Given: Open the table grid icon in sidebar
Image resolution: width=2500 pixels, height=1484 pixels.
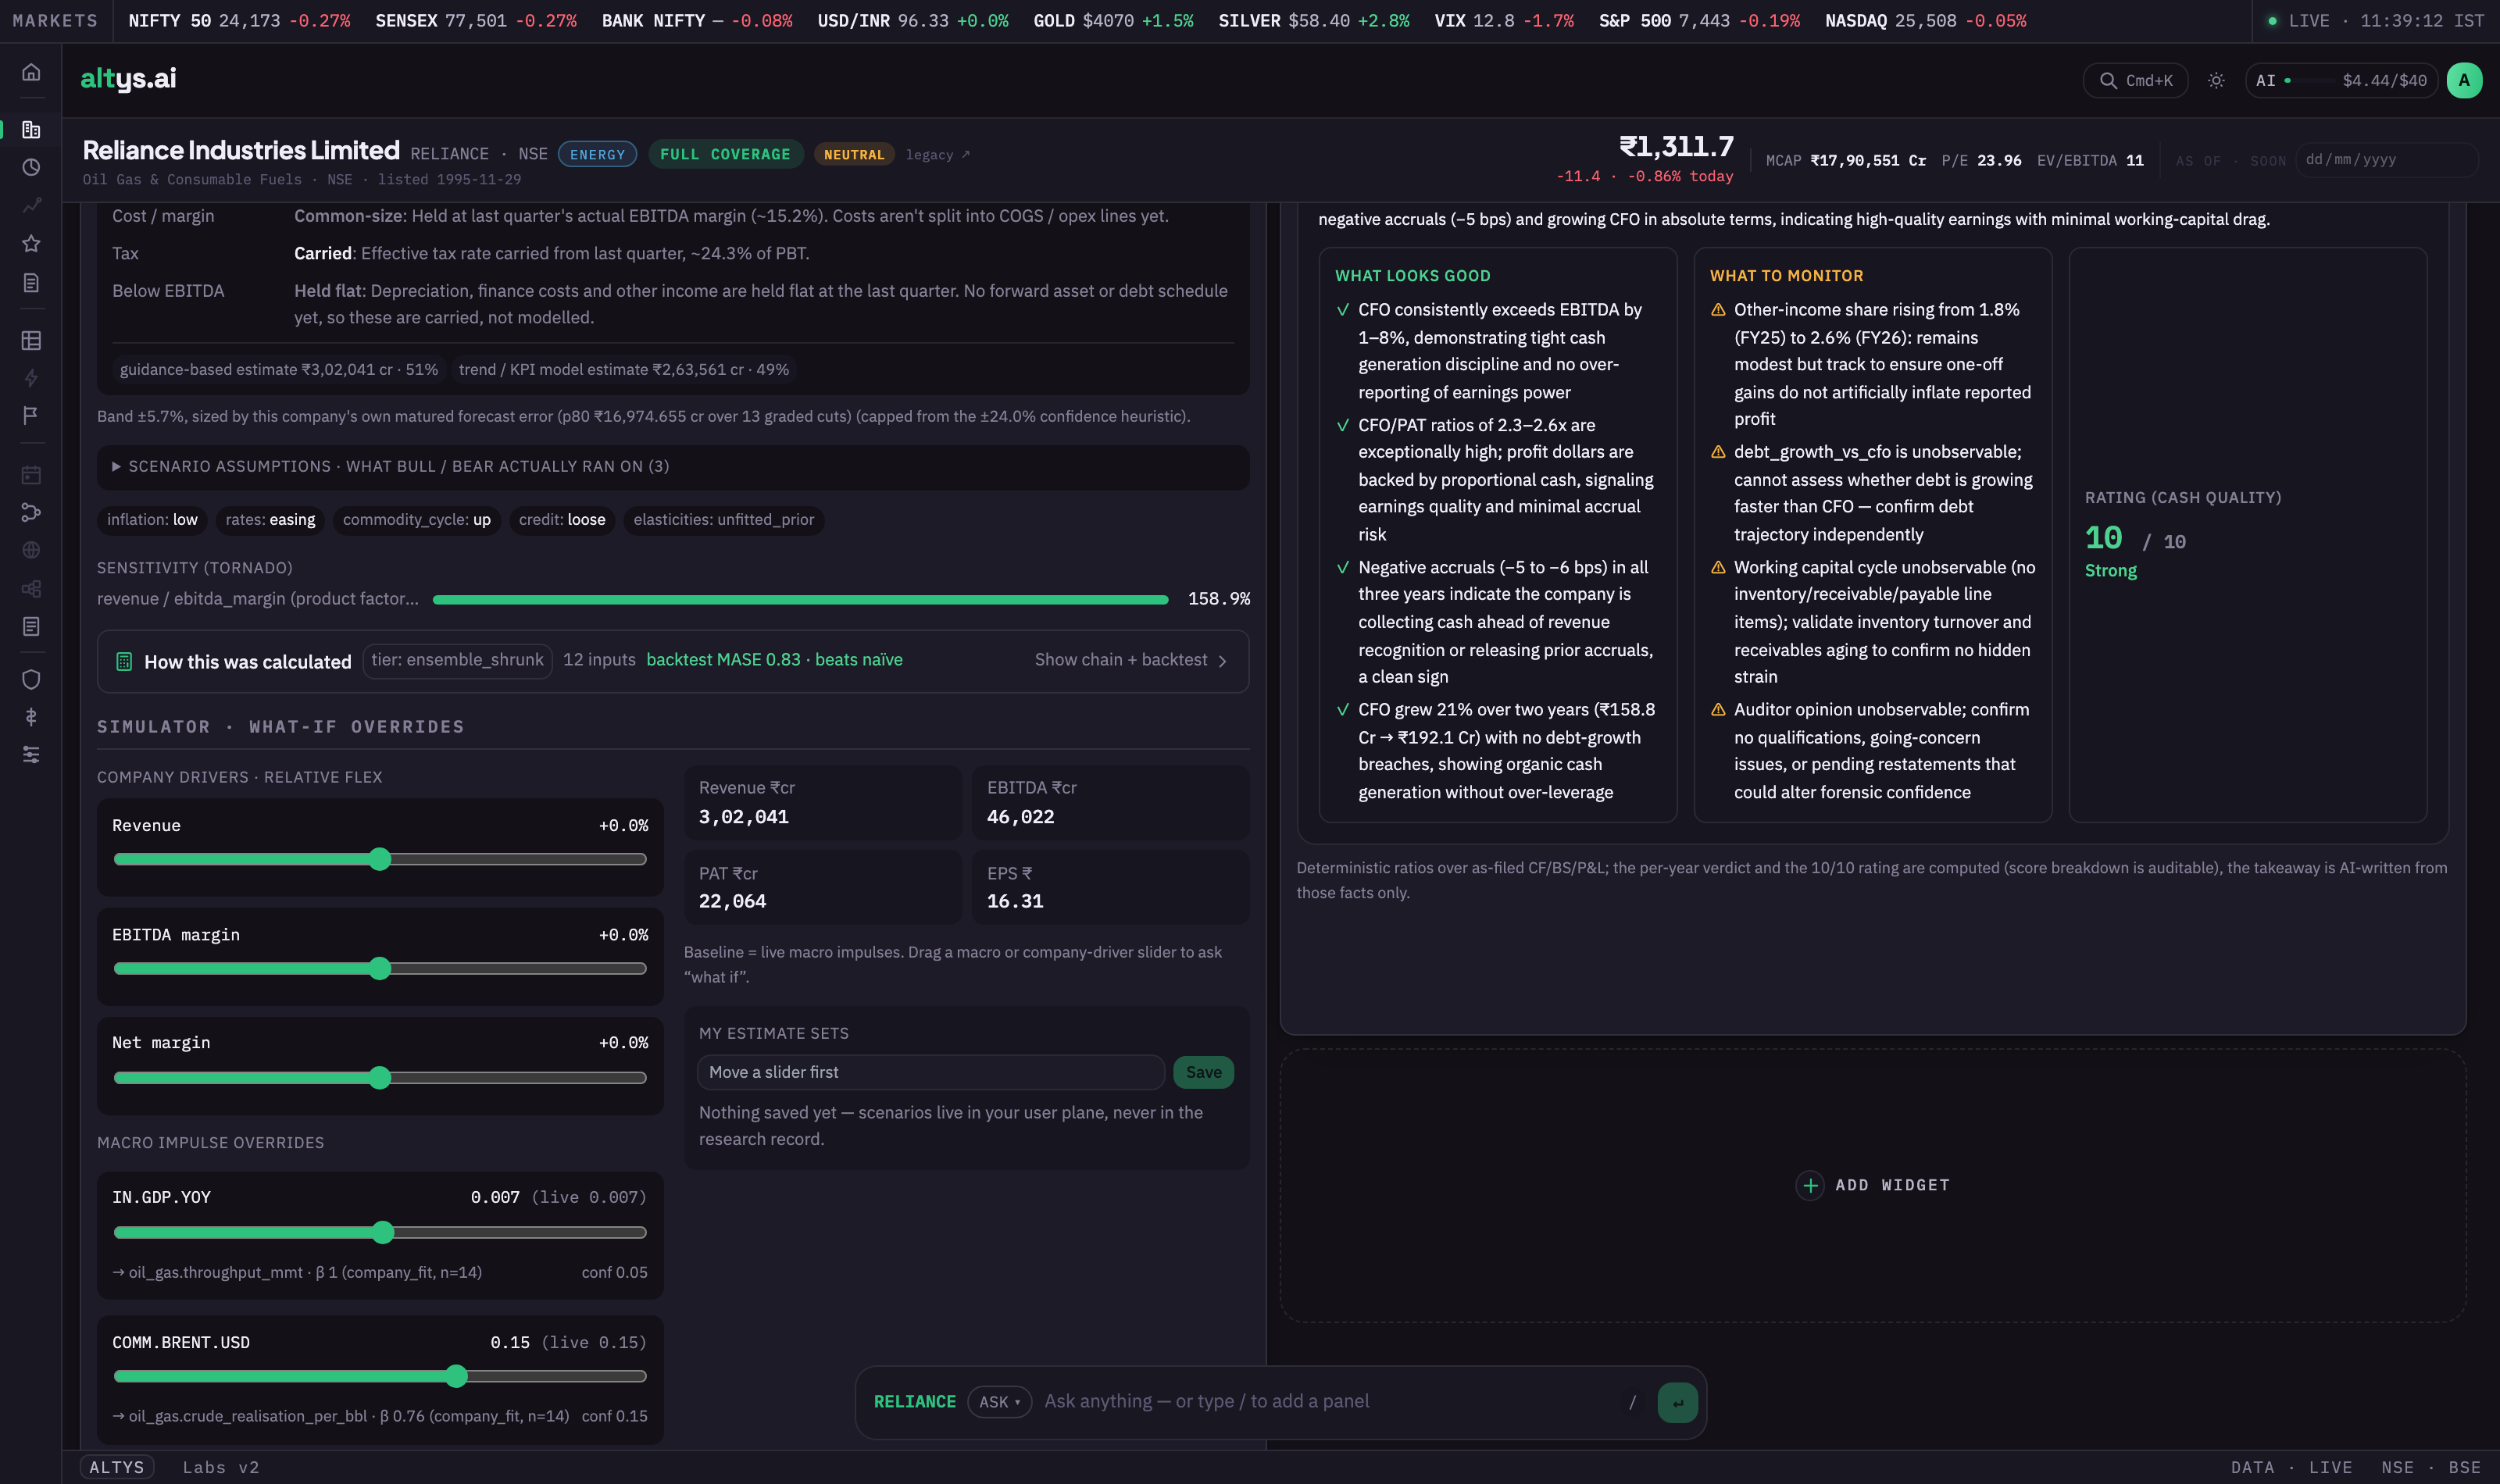Looking at the screenshot, I should pos(31,340).
